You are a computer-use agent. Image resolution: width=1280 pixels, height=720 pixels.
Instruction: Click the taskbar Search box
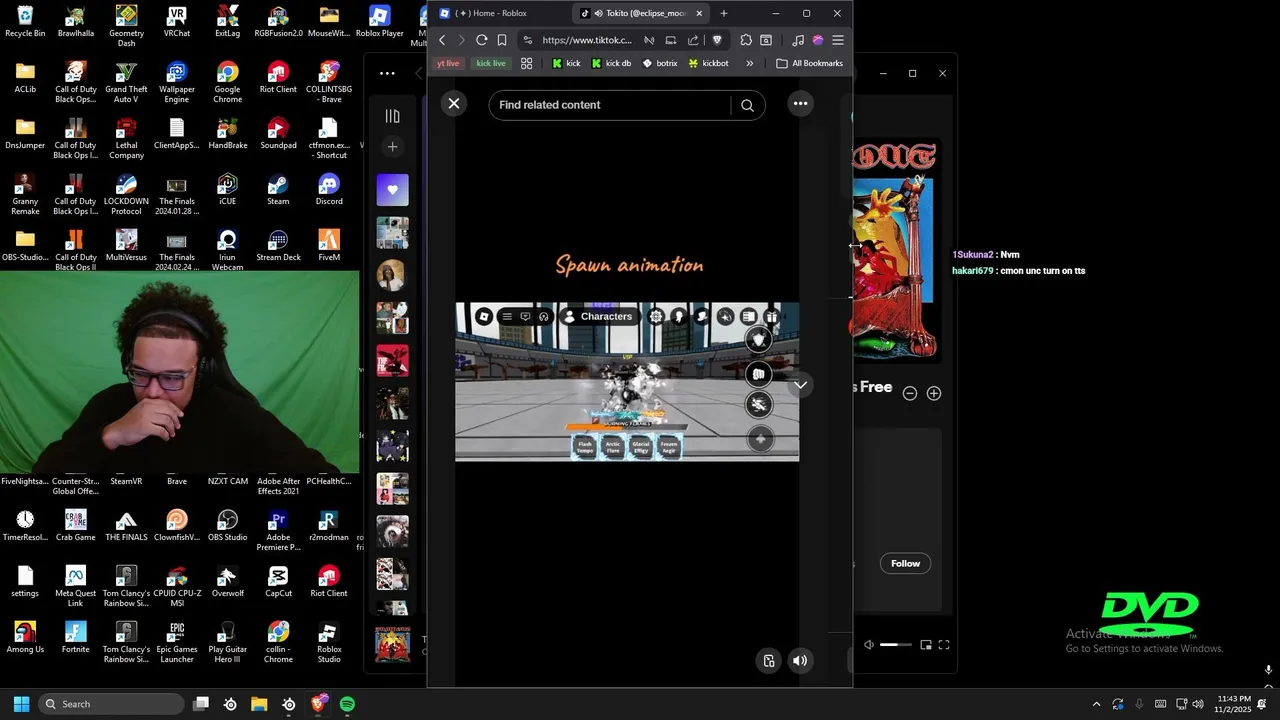(x=111, y=704)
